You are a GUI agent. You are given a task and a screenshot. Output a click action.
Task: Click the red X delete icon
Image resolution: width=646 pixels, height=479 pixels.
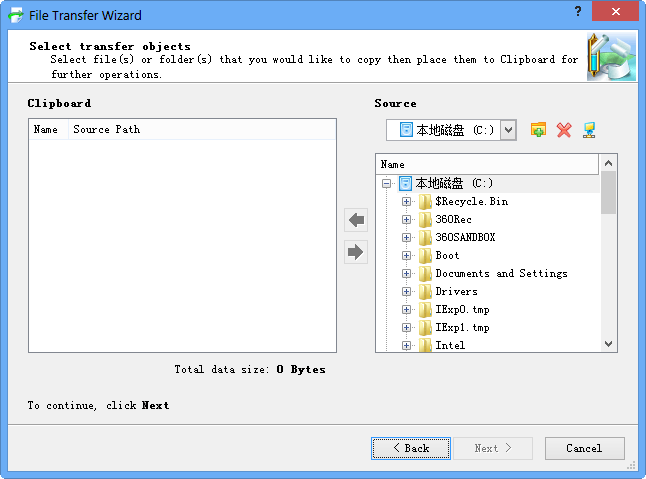[564, 130]
